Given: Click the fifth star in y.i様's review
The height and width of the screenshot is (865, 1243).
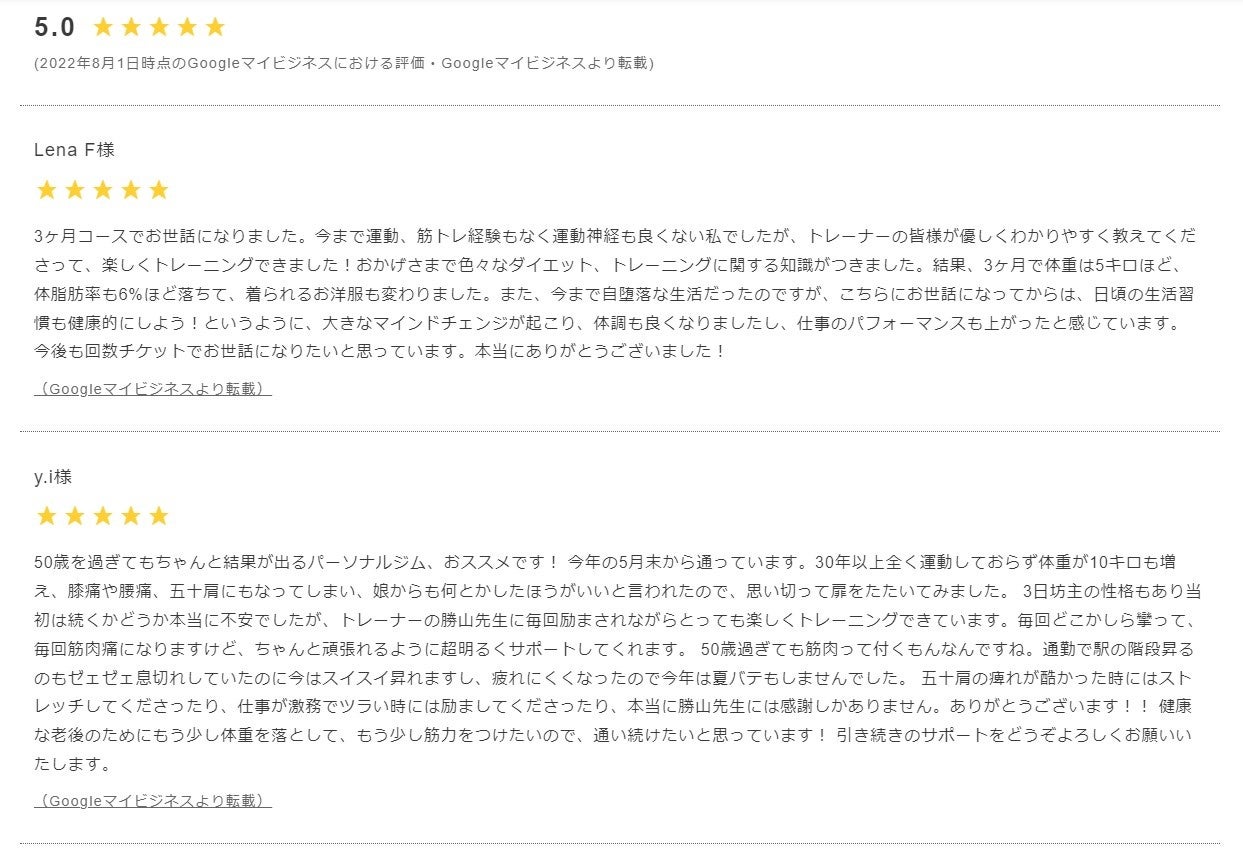Looking at the screenshot, I should pos(158,516).
